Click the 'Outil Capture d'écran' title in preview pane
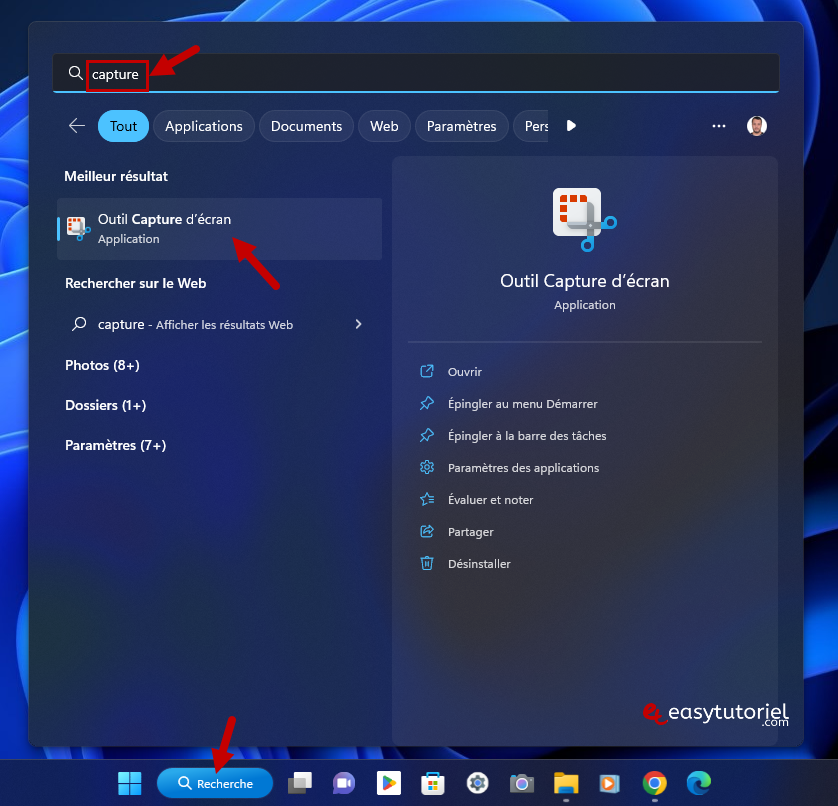This screenshot has height=806, width=838. 585,281
